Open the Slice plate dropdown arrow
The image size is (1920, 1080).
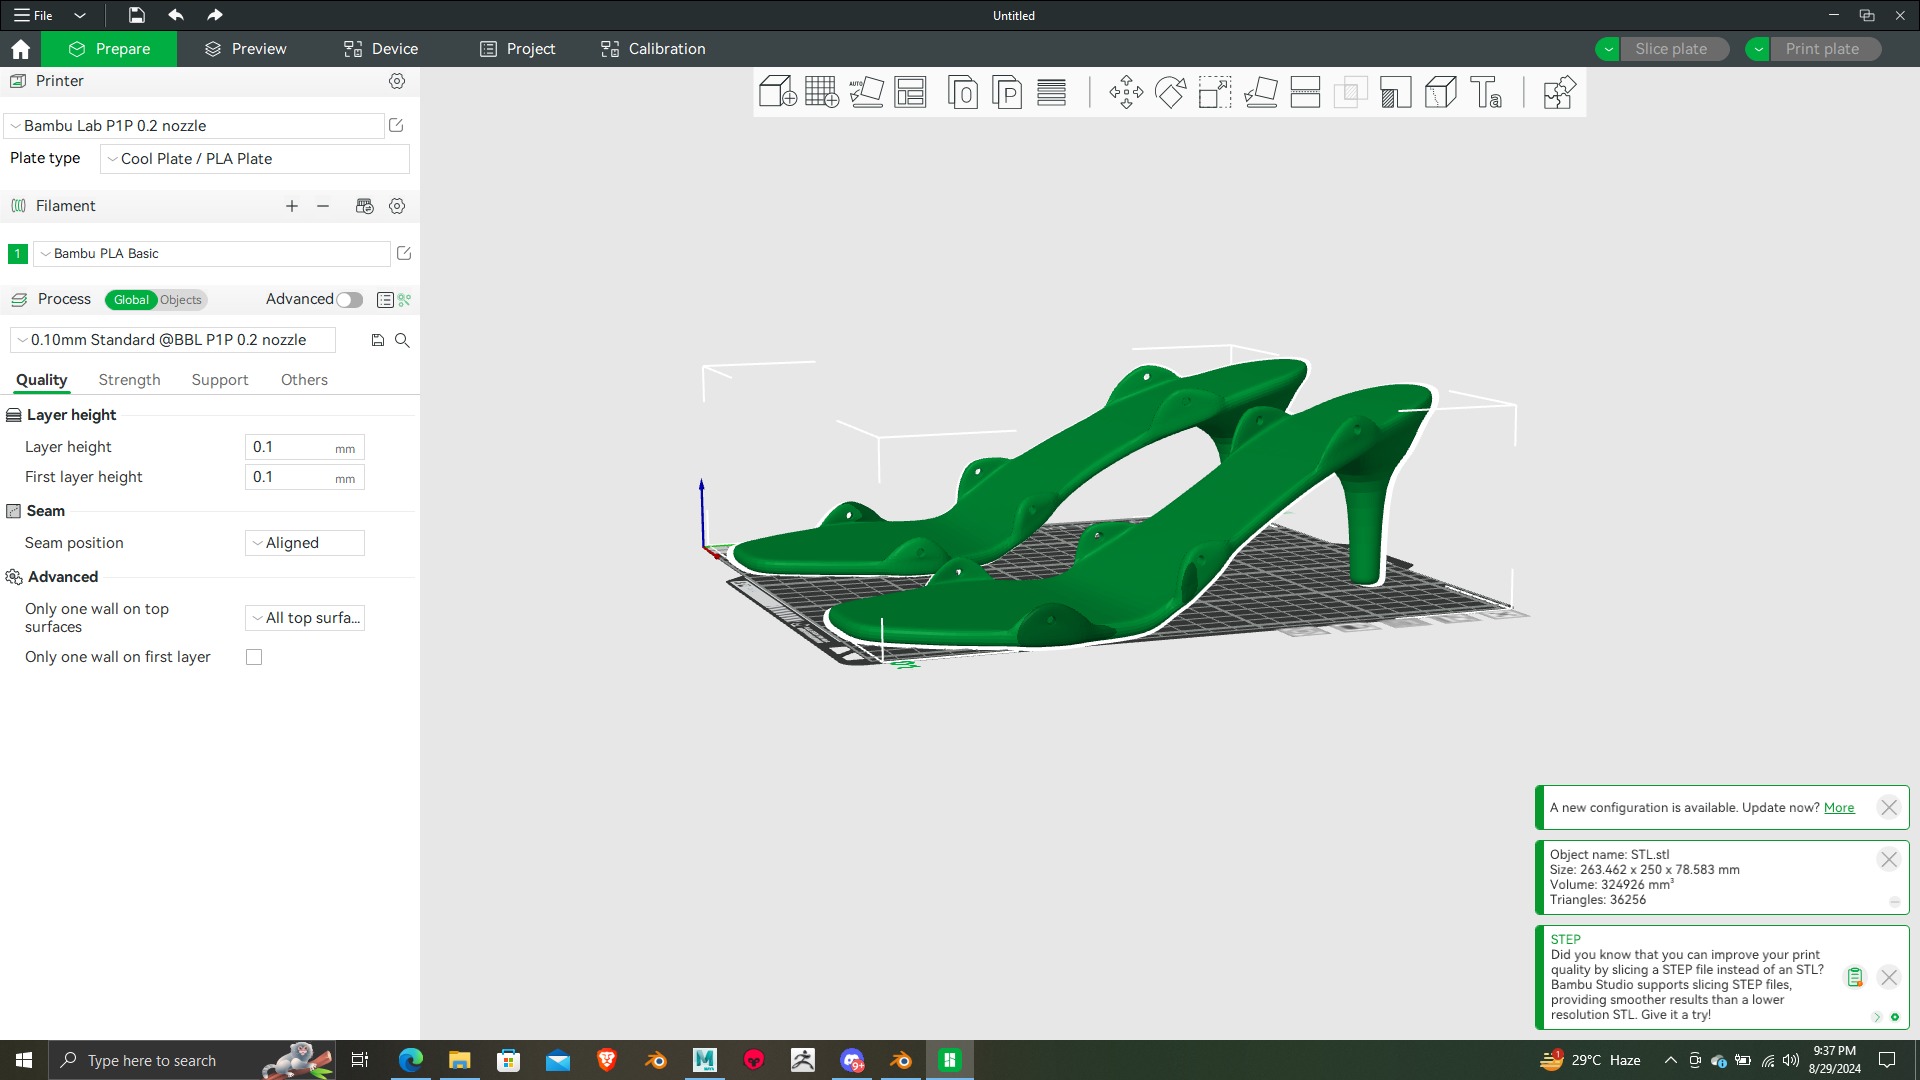pos(1608,49)
